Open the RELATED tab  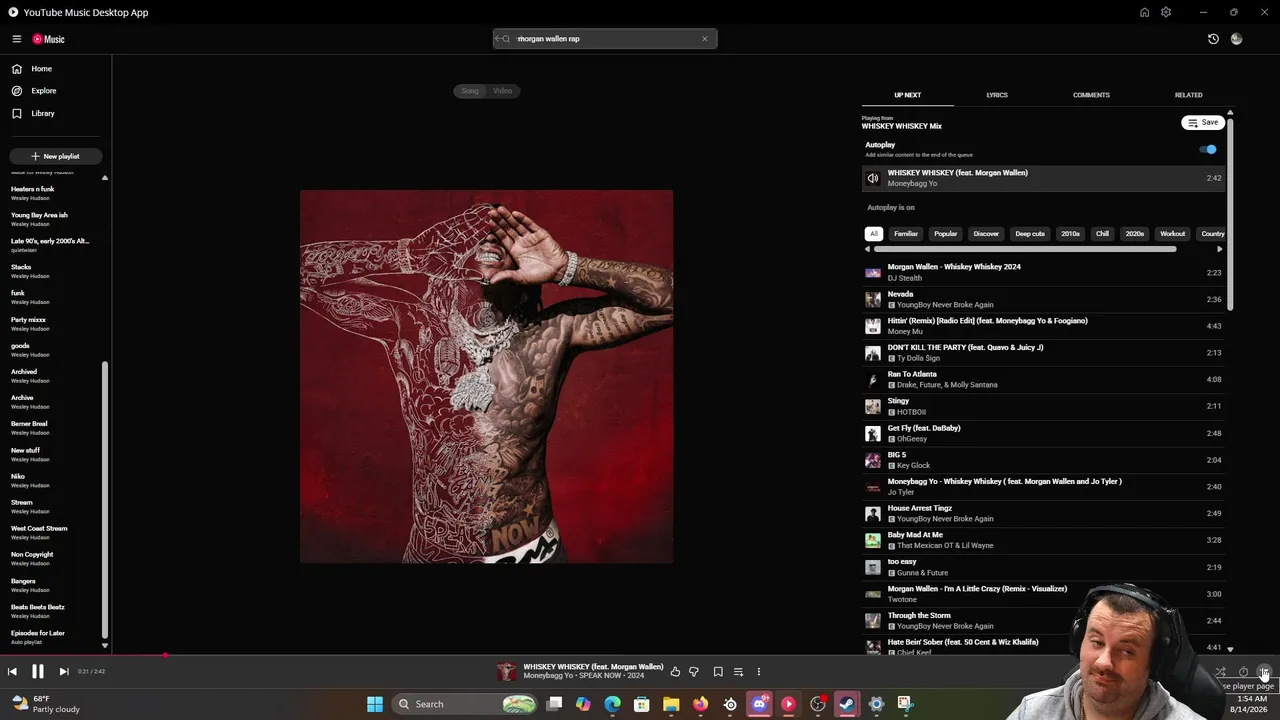[1188, 95]
